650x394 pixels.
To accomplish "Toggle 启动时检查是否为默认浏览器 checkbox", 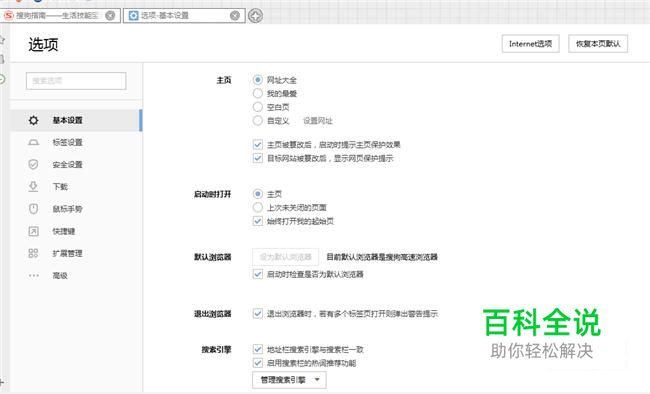I will coord(258,274).
